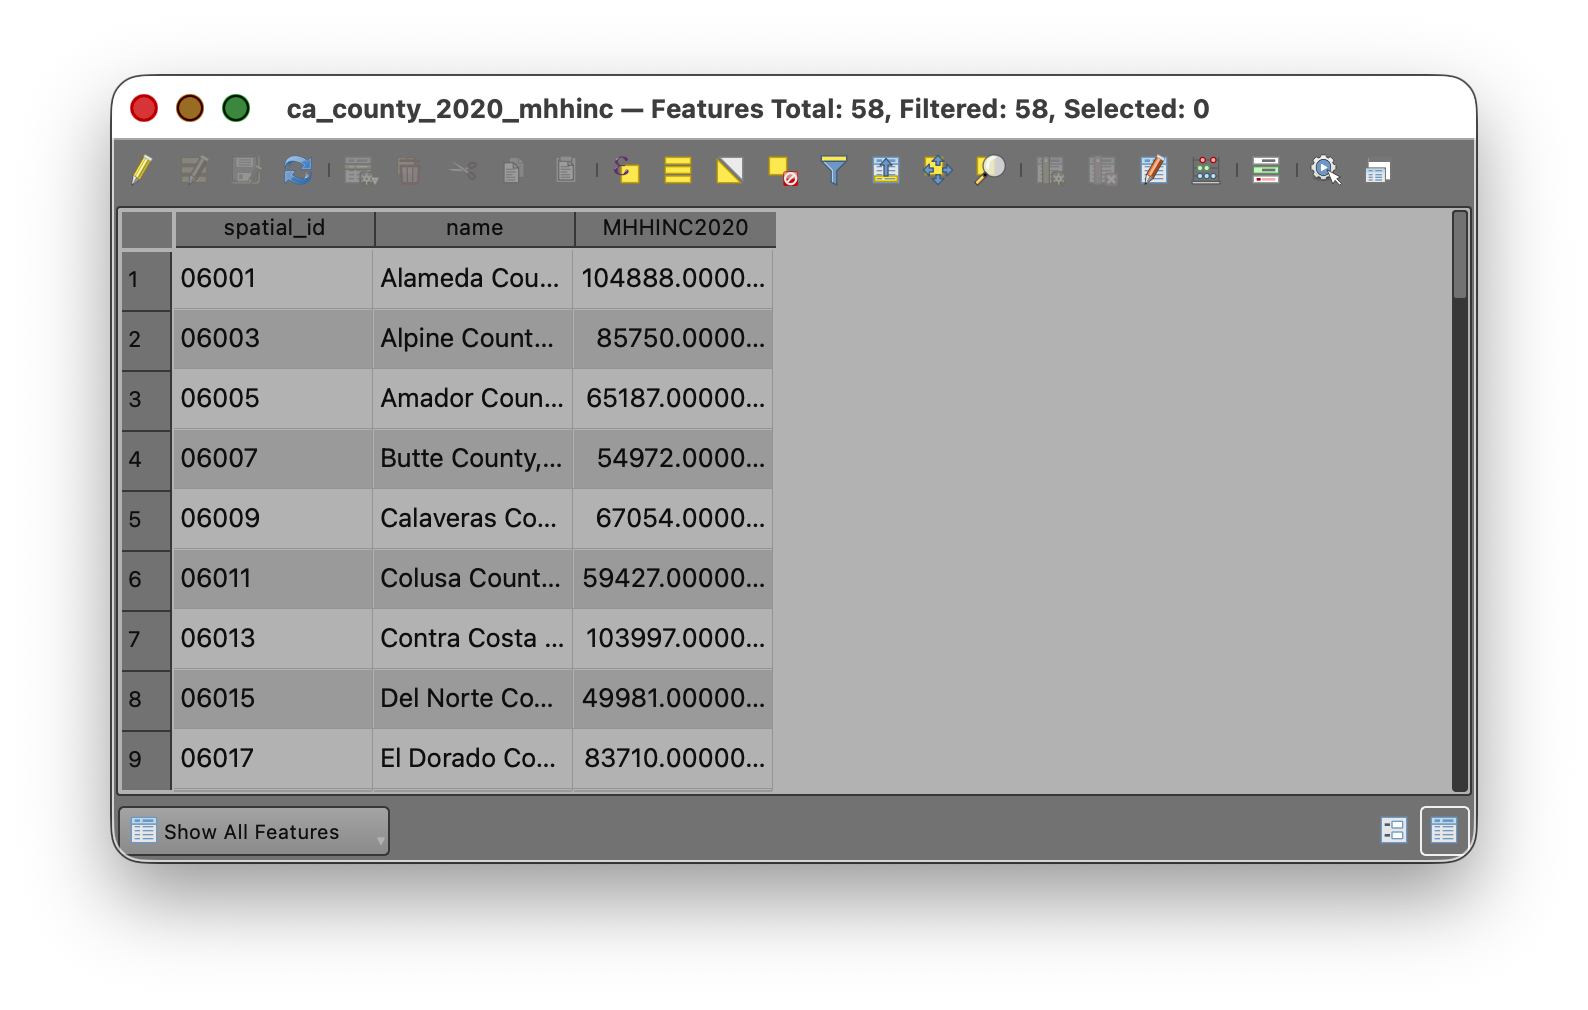Open the filter/select by form funnel icon

click(834, 170)
